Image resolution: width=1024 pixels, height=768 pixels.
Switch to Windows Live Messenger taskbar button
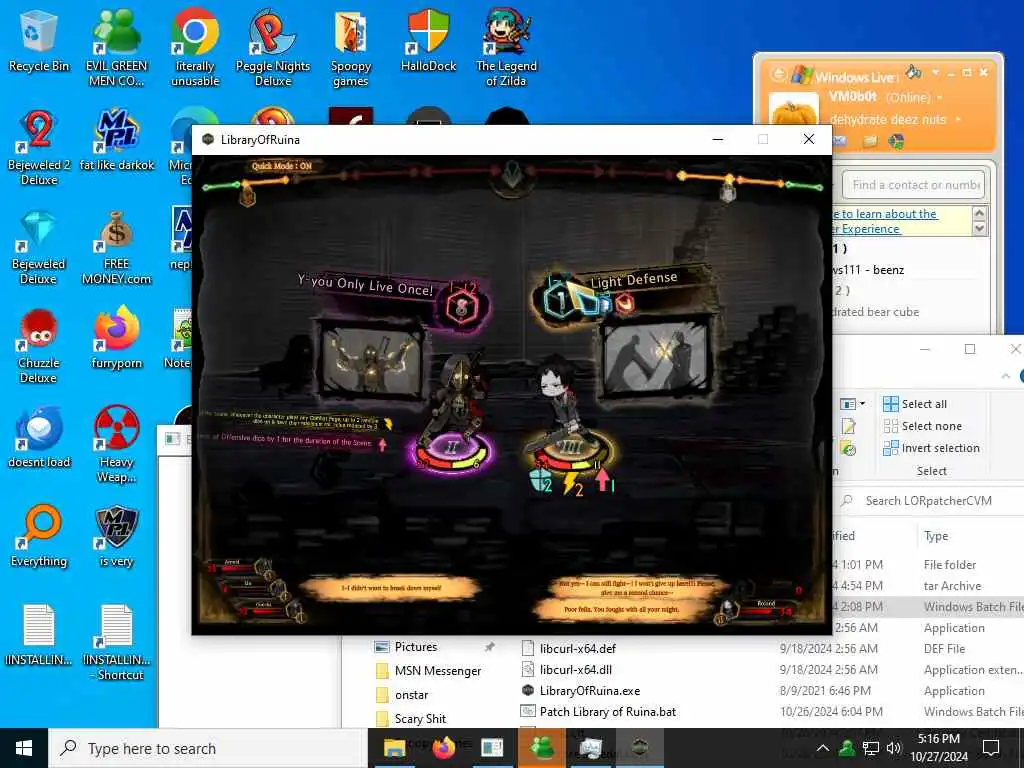click(x=542, y=748)
